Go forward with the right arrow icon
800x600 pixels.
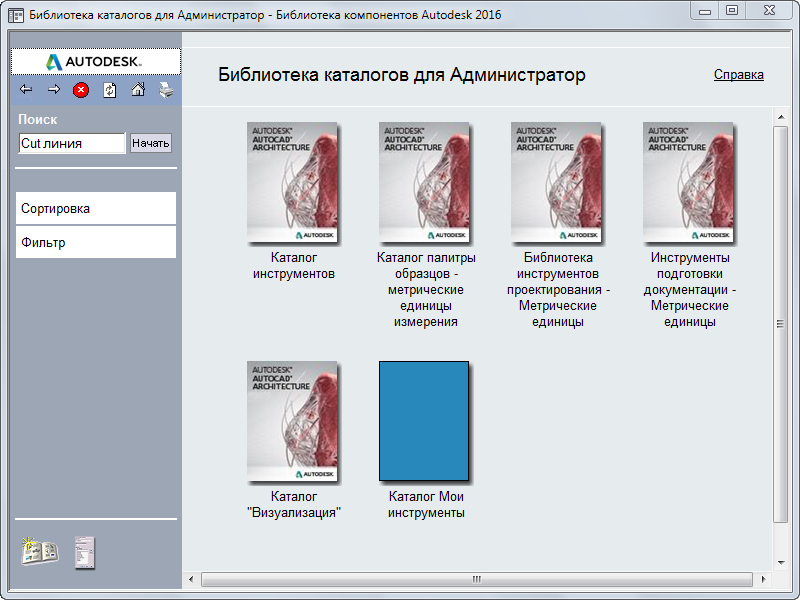tap(54, 90)
